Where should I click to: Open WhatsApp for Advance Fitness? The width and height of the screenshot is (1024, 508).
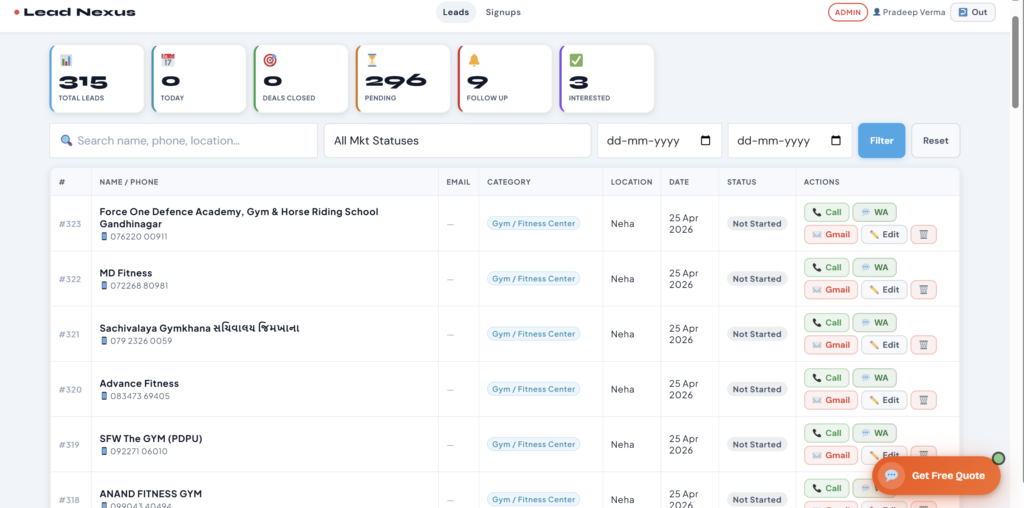point(874,377)
